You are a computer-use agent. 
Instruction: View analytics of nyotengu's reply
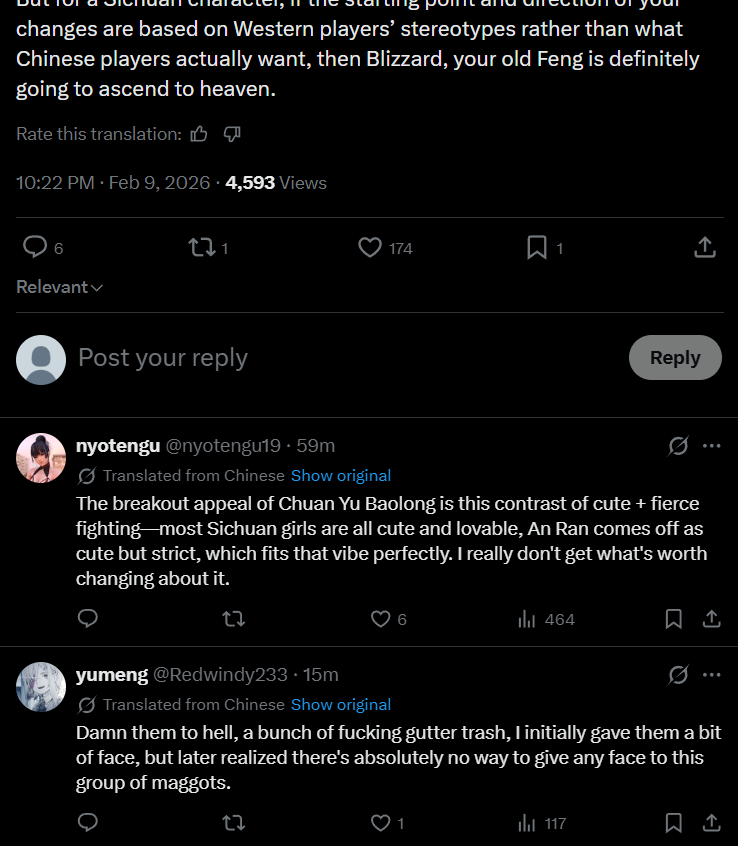pos(528,619)
